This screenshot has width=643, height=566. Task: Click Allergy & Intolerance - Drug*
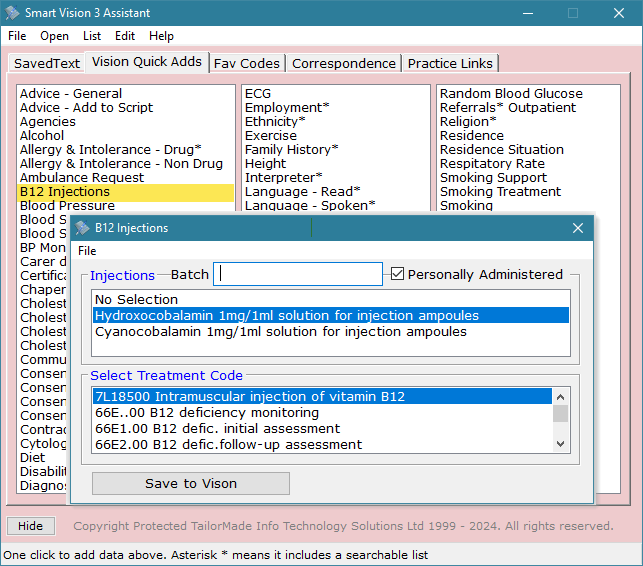pyautogui.click(x=111, y=149)
